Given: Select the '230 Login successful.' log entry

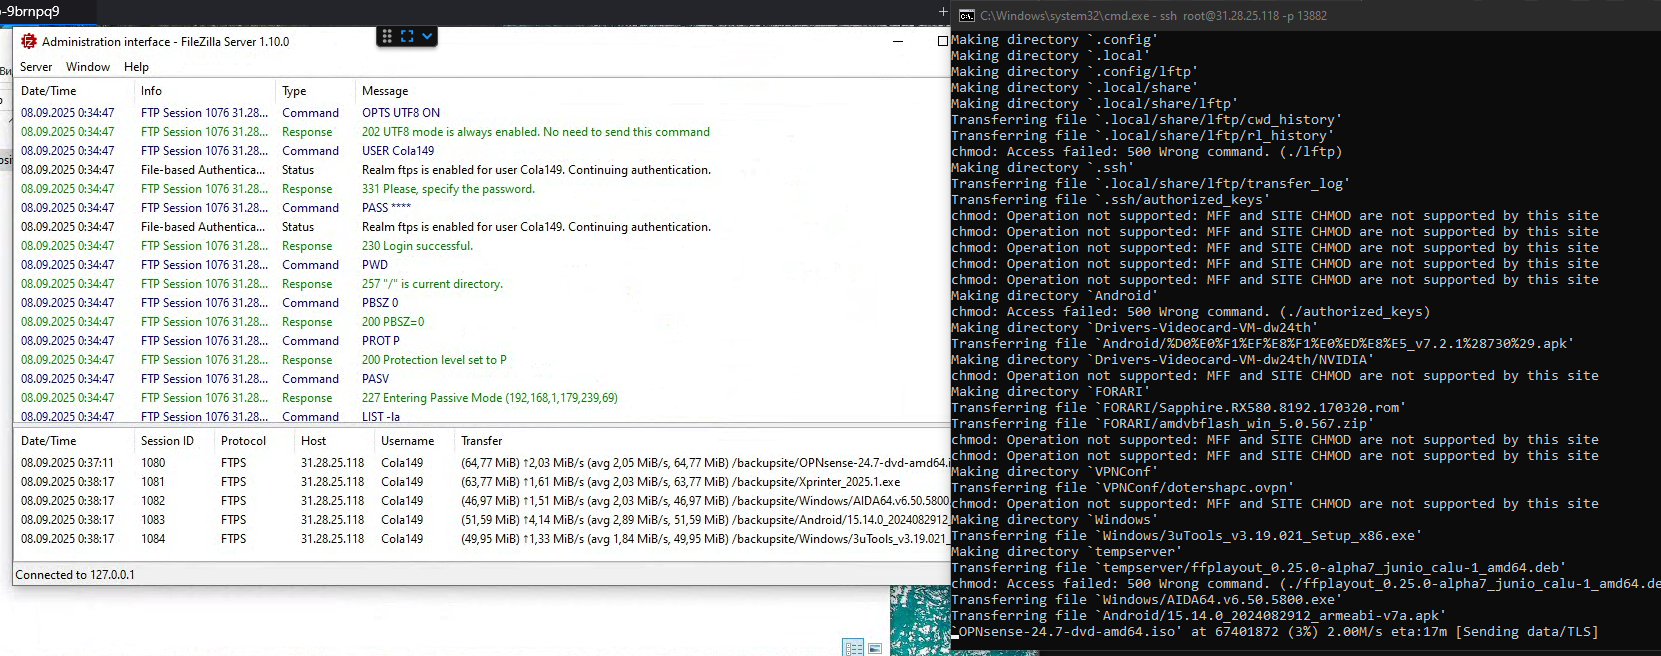Looking at the screenshot, I should coord(417,246).
